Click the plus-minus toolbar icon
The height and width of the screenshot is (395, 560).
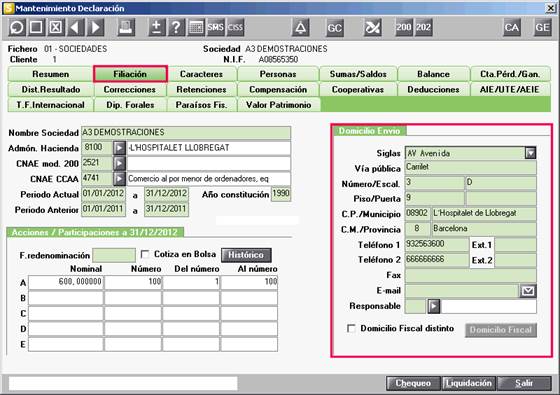pos(156,27)
